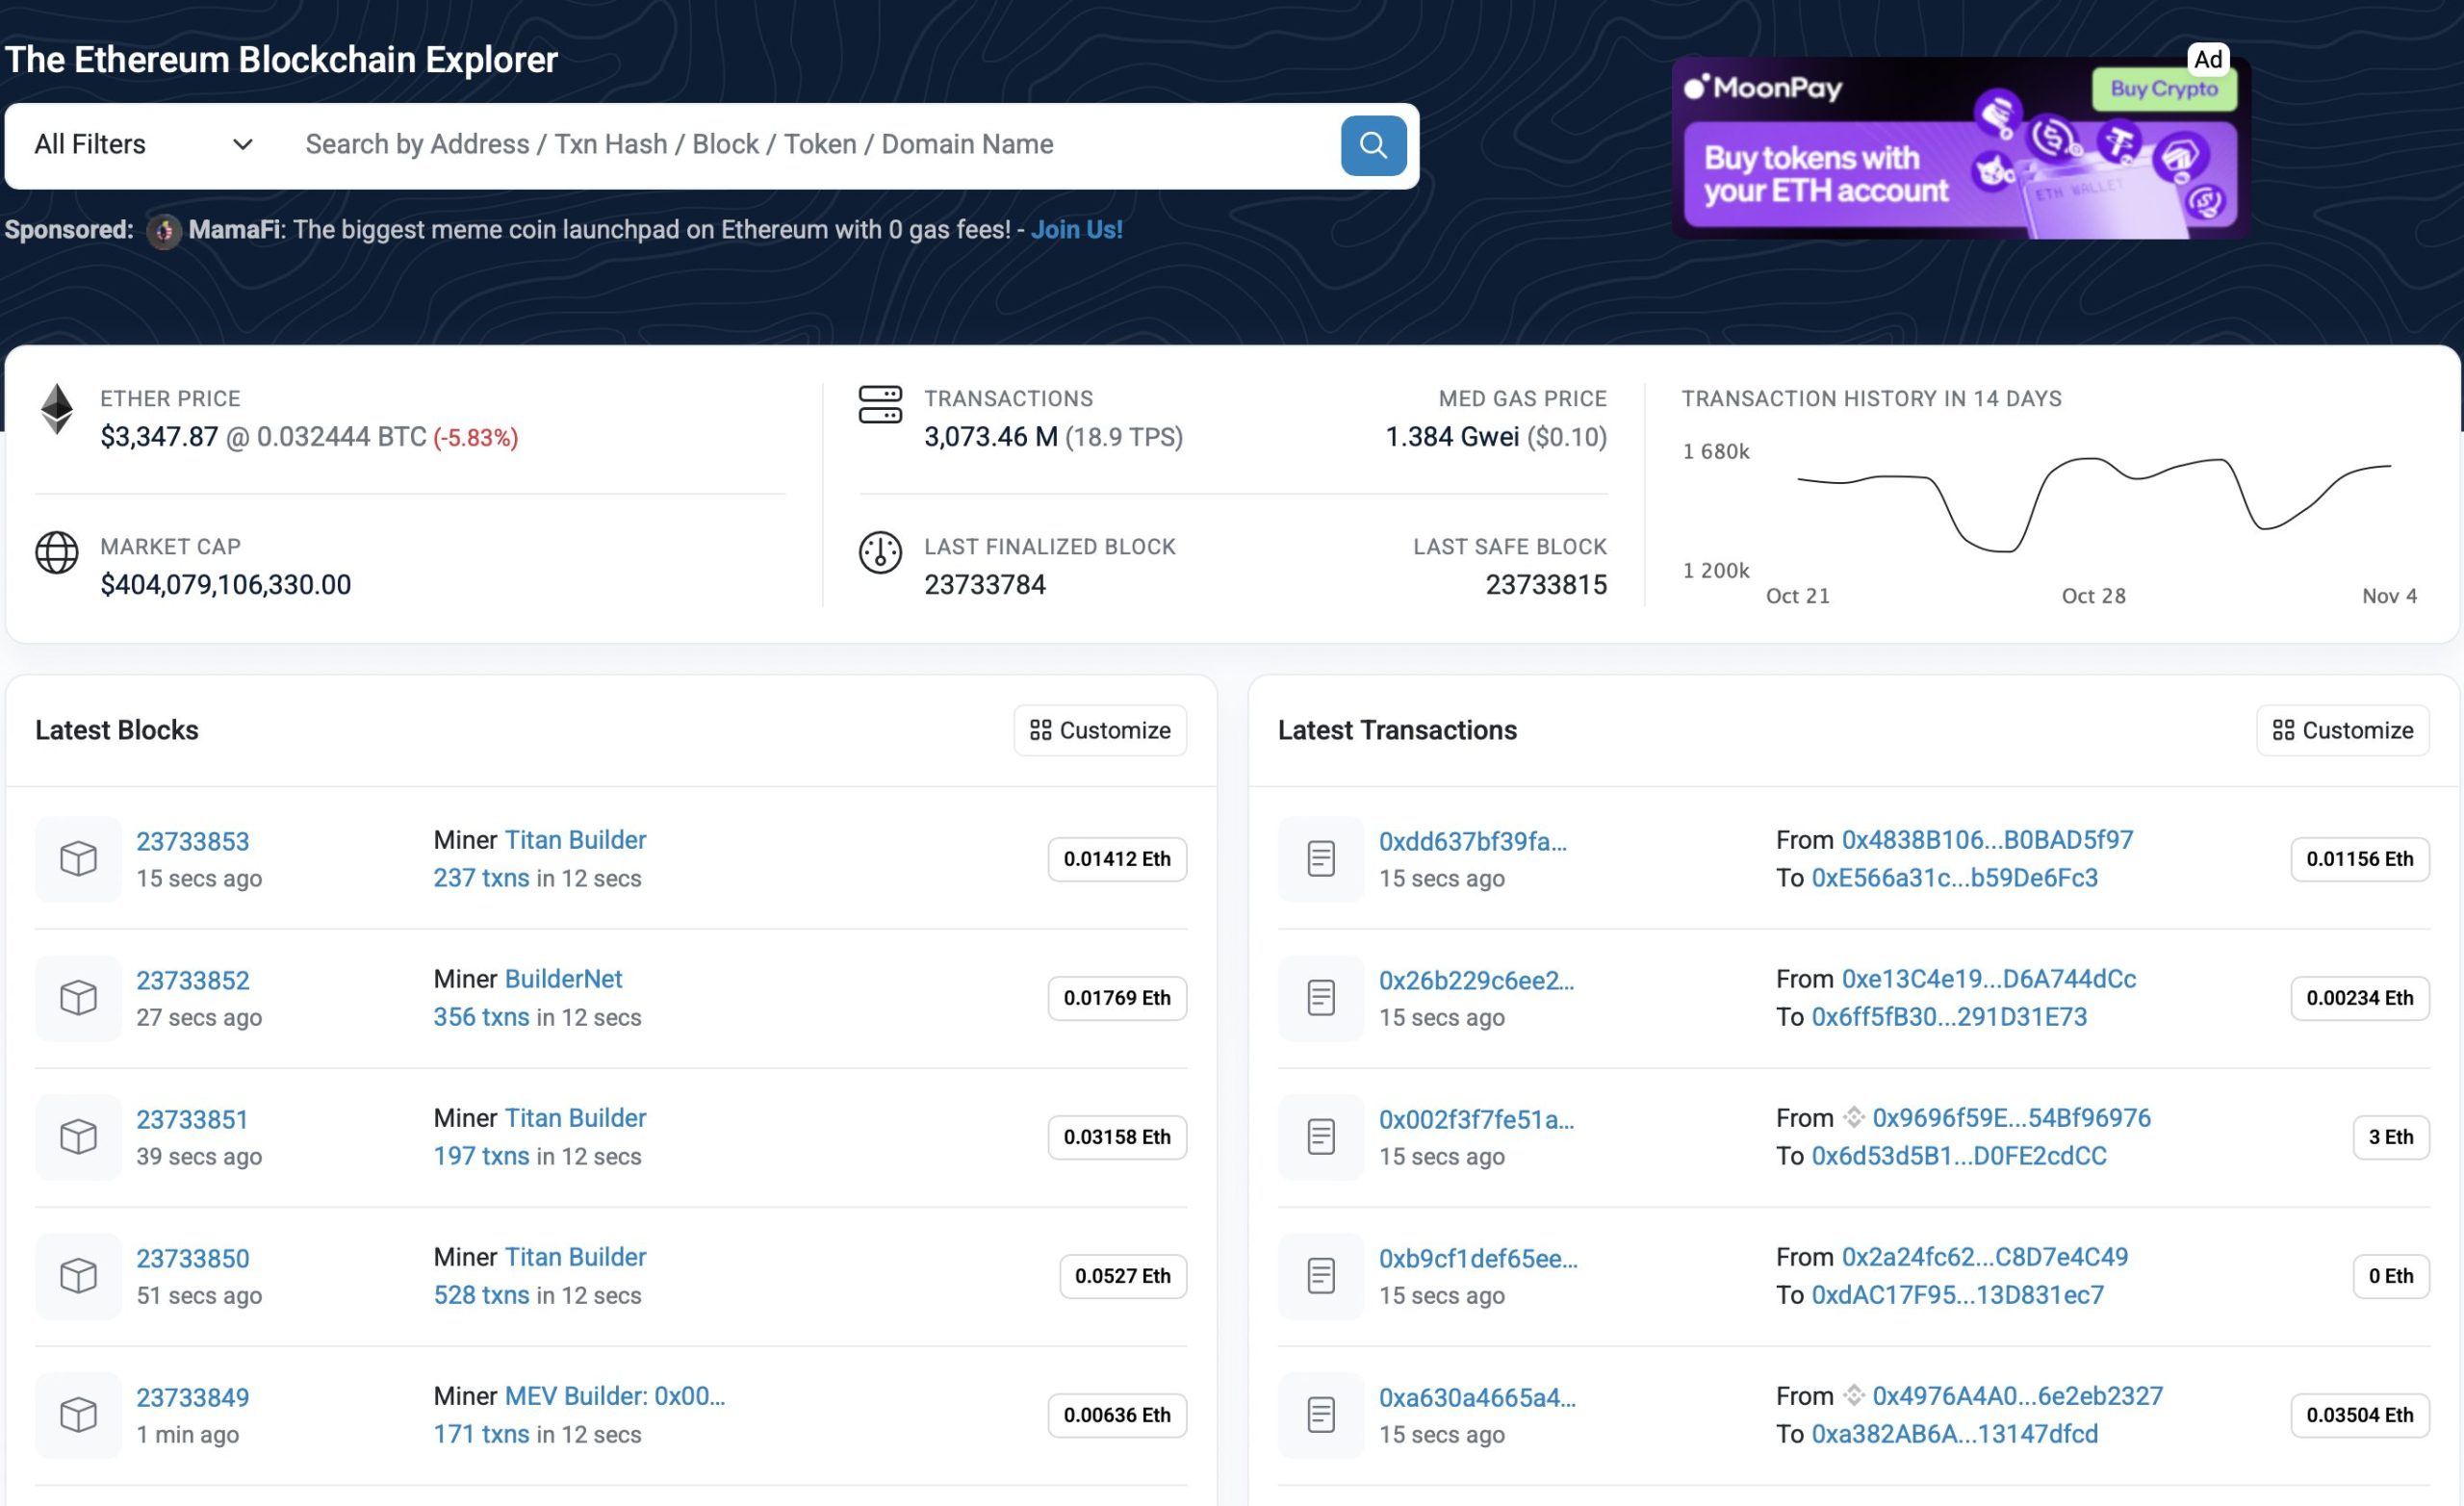
Task: Click the globe icon next to Market Cap
Action: tap(57, 552)
